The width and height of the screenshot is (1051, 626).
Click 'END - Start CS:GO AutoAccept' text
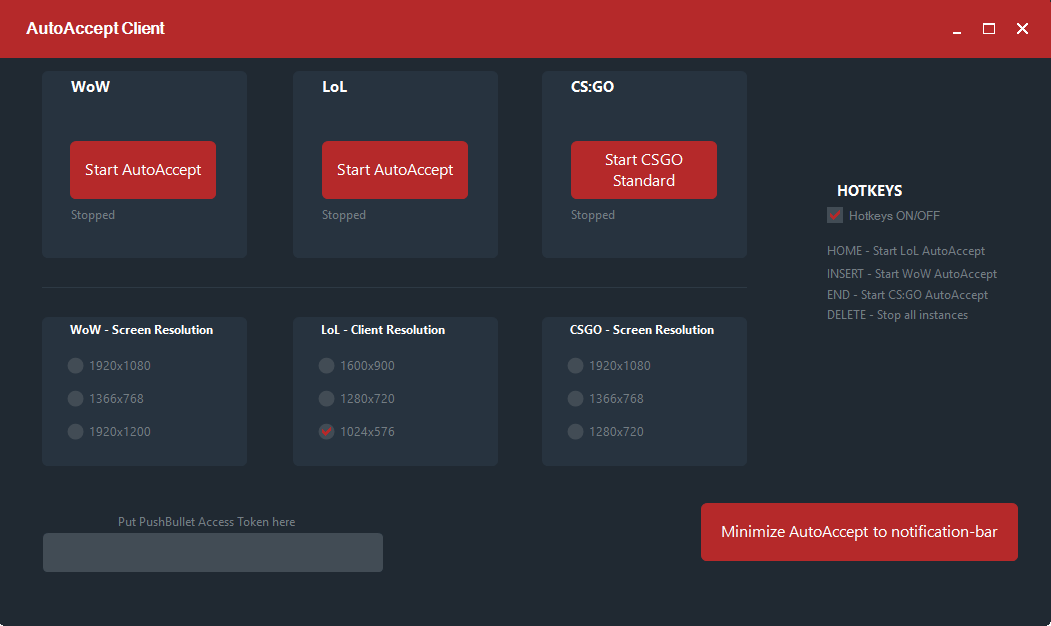coord(908,294)
